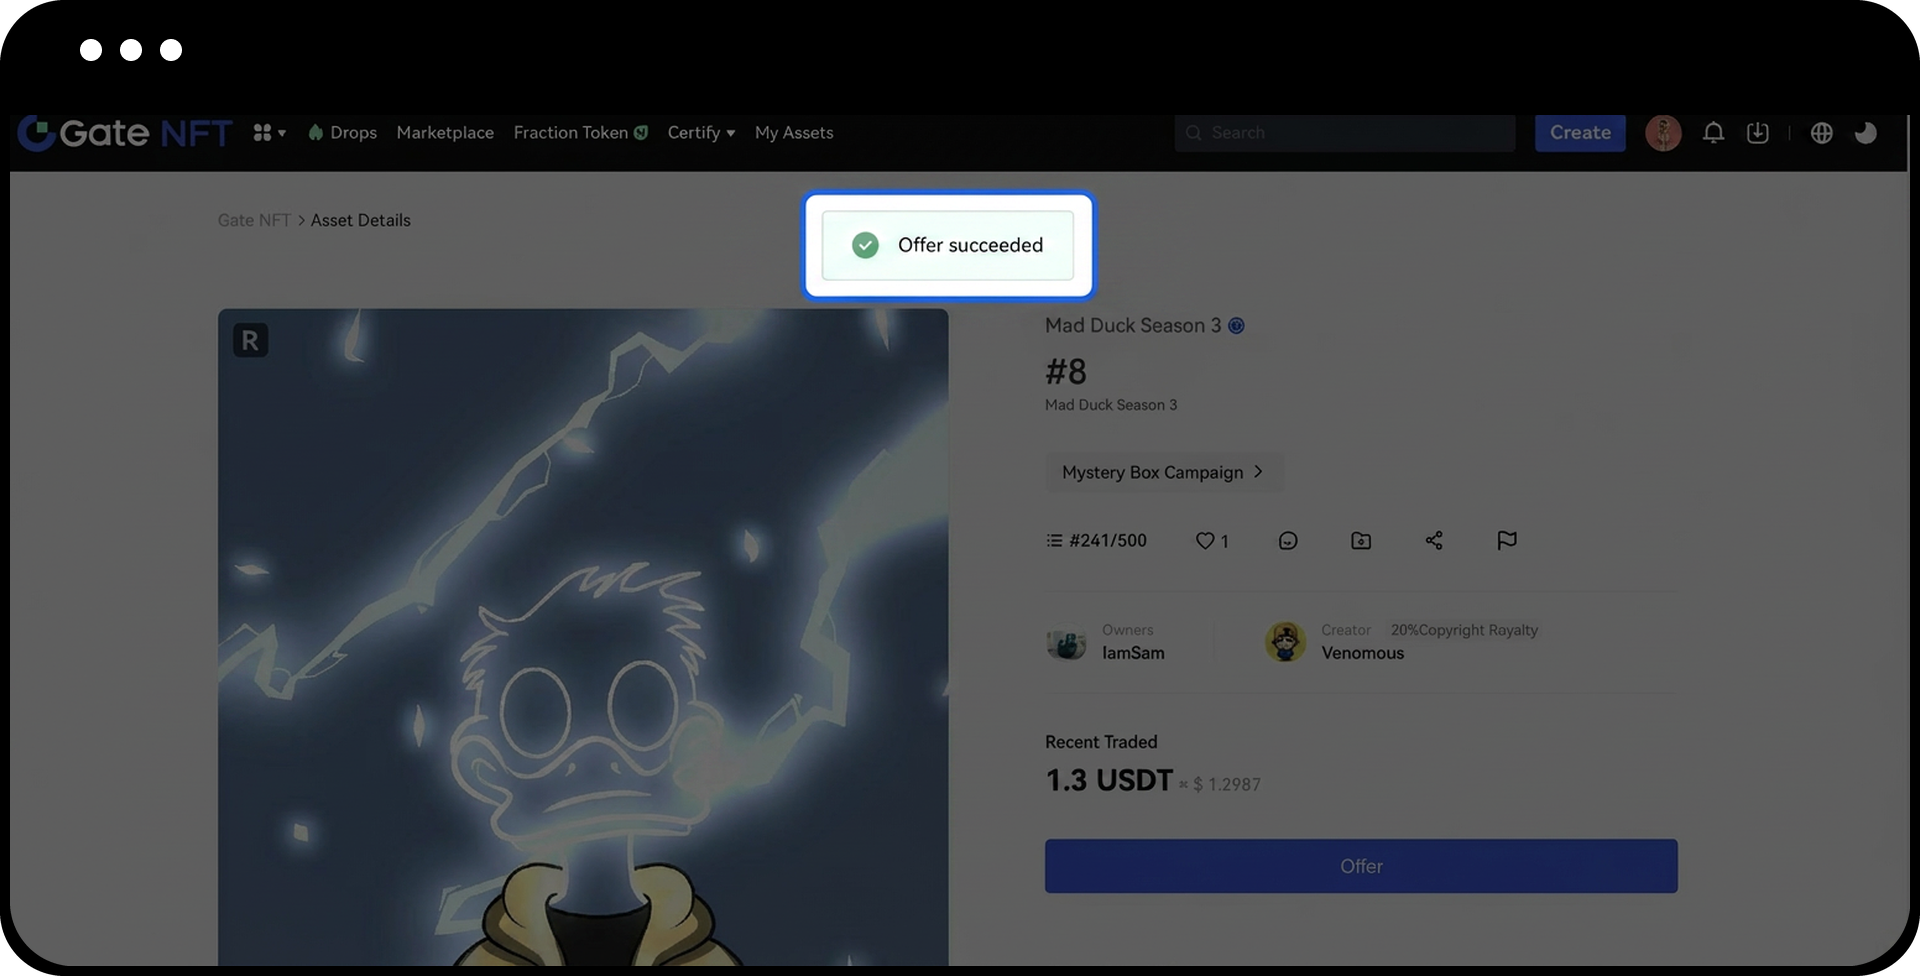Click the notification bell icon
The height and width of the screenshot is (976, 1920).
pos(1713,133)
